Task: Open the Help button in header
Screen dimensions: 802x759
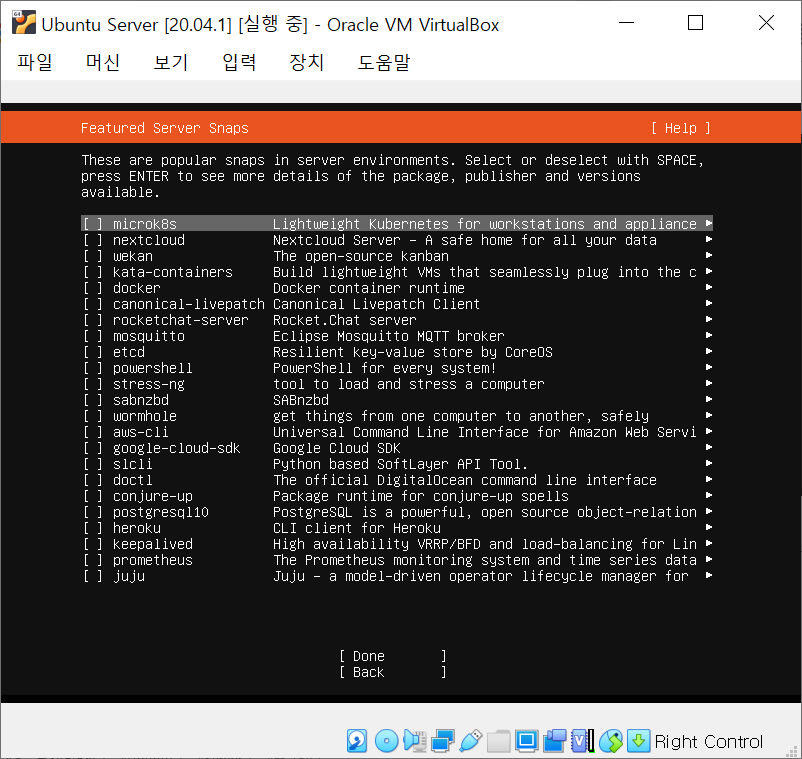Action: coord(681,128)
